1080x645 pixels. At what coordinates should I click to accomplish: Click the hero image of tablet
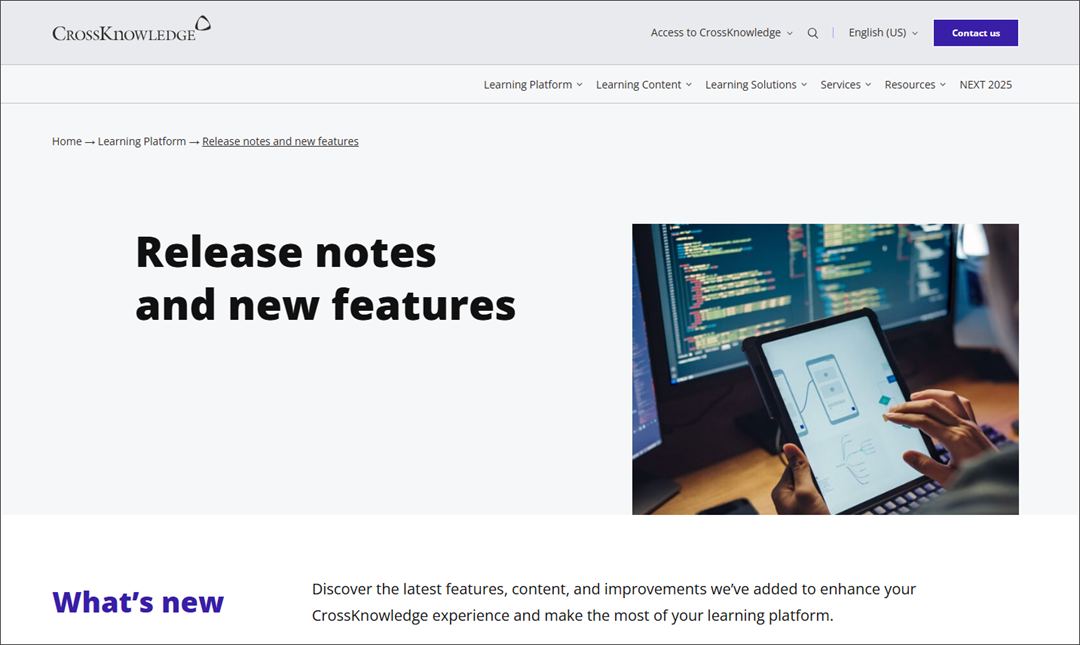pos(825,369)
